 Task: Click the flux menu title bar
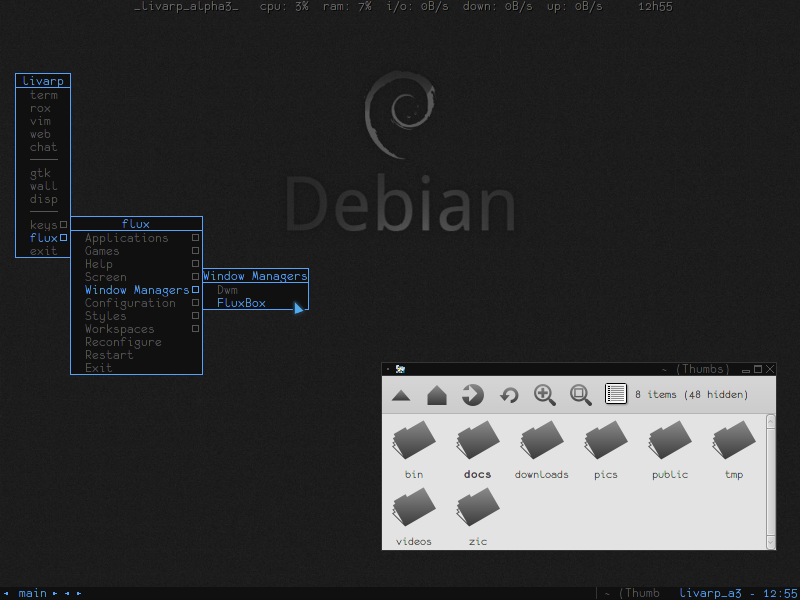click(x=136, y=224)
